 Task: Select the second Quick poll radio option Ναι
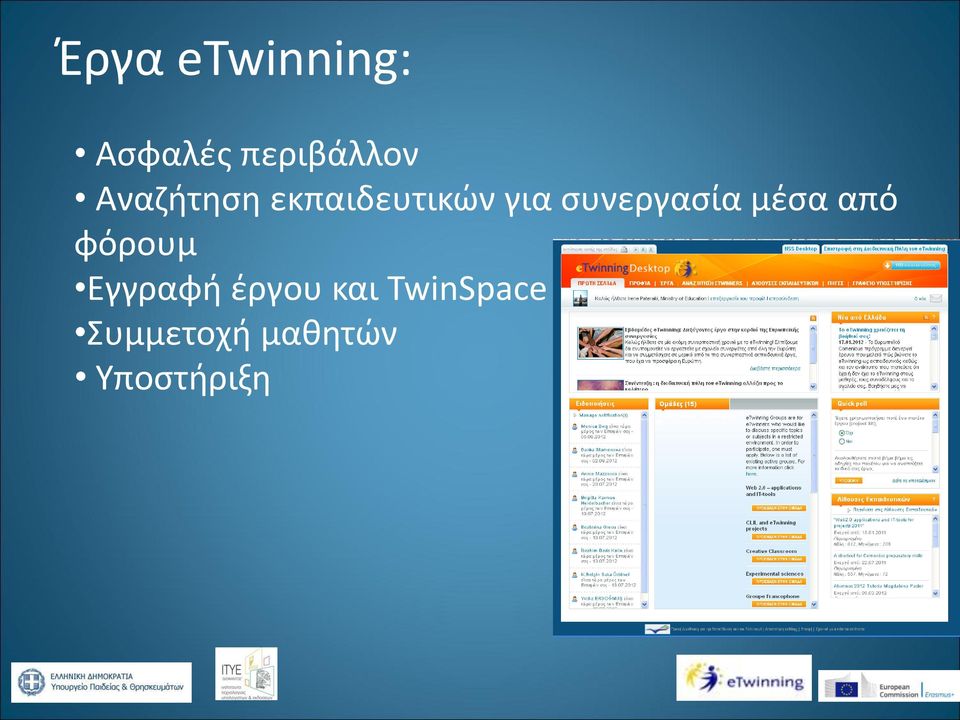coord(842,441)
